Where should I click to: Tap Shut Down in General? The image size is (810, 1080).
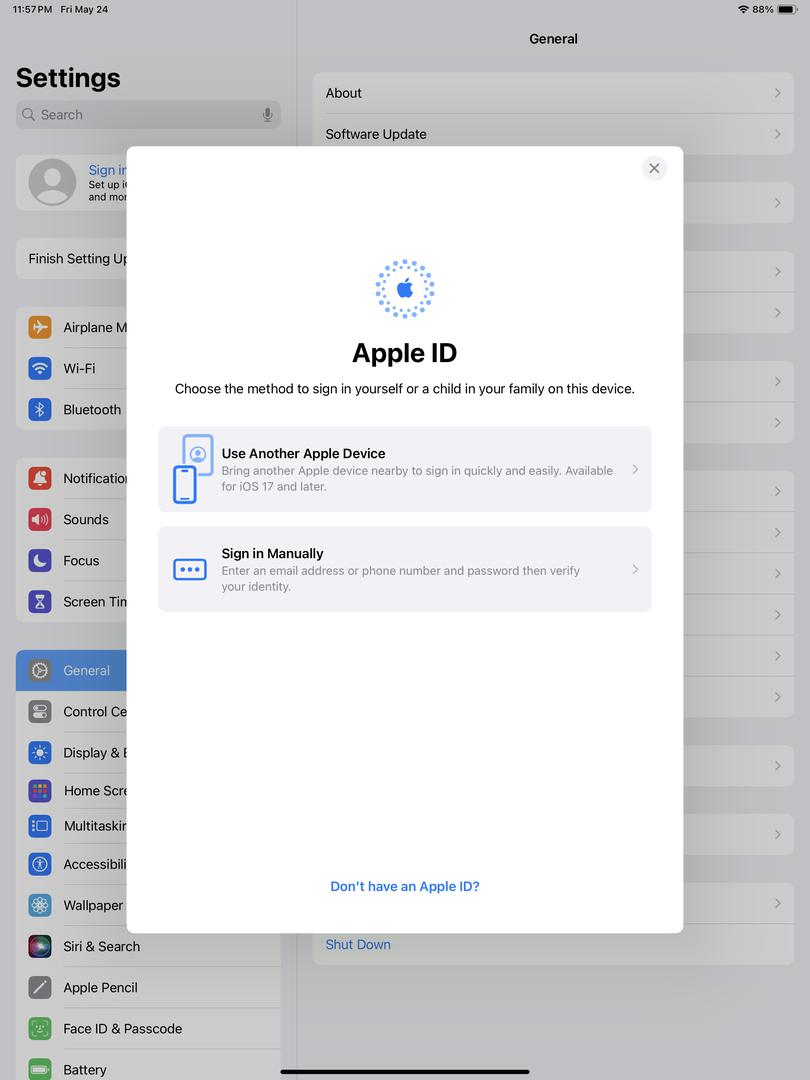coord(357,945)
